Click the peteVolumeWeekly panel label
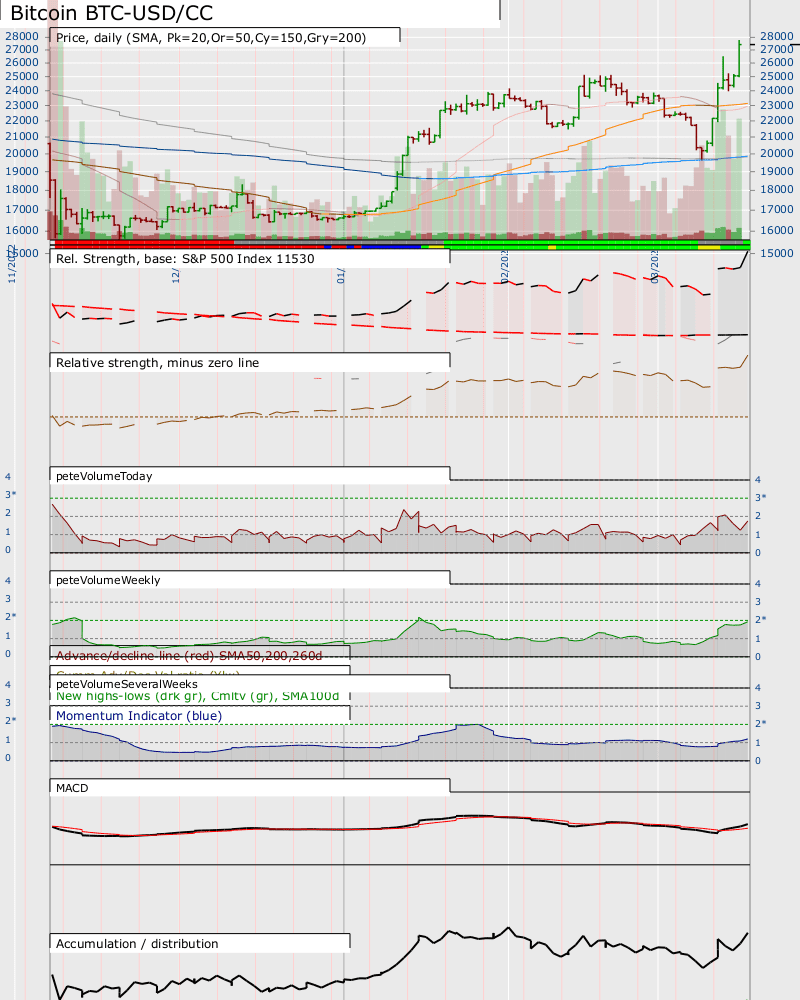Image resolution: width=800 pixels, height=1000 pixels. 108,580
